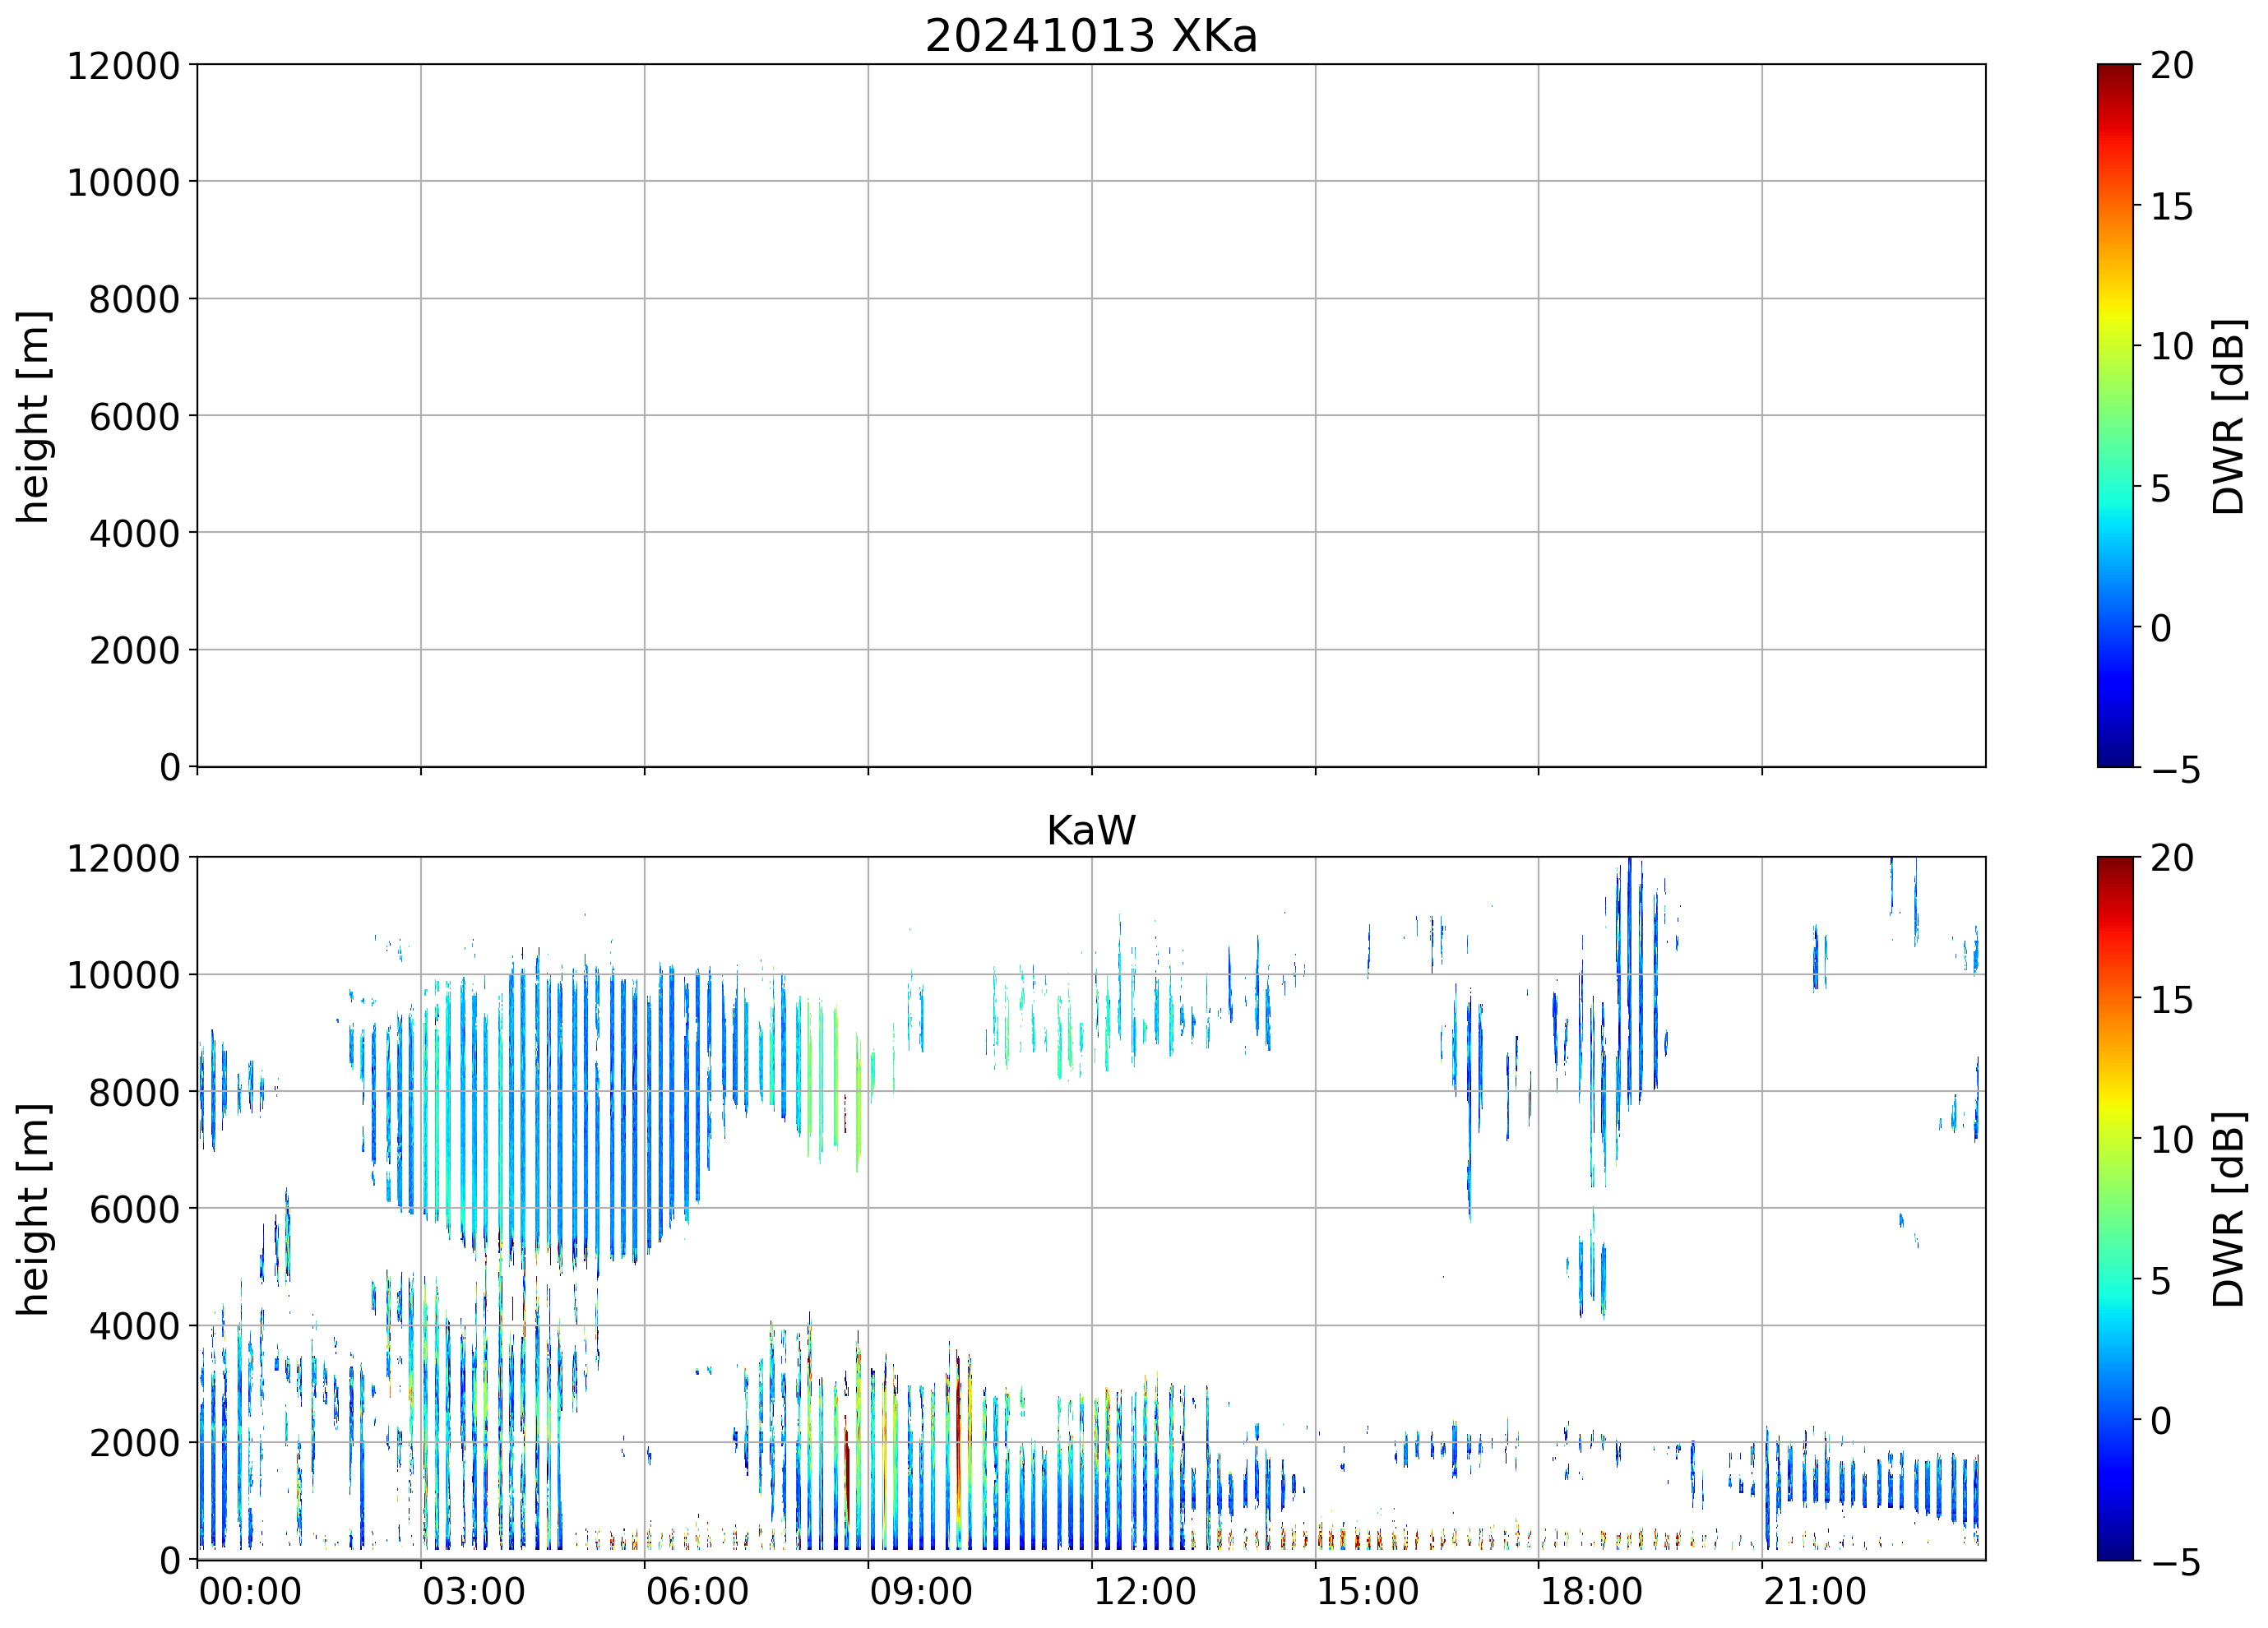This screenshot has width=2268, height=1628.
Task: Click the 18:00 time tick label
Action: [x=1590, y=1592]
